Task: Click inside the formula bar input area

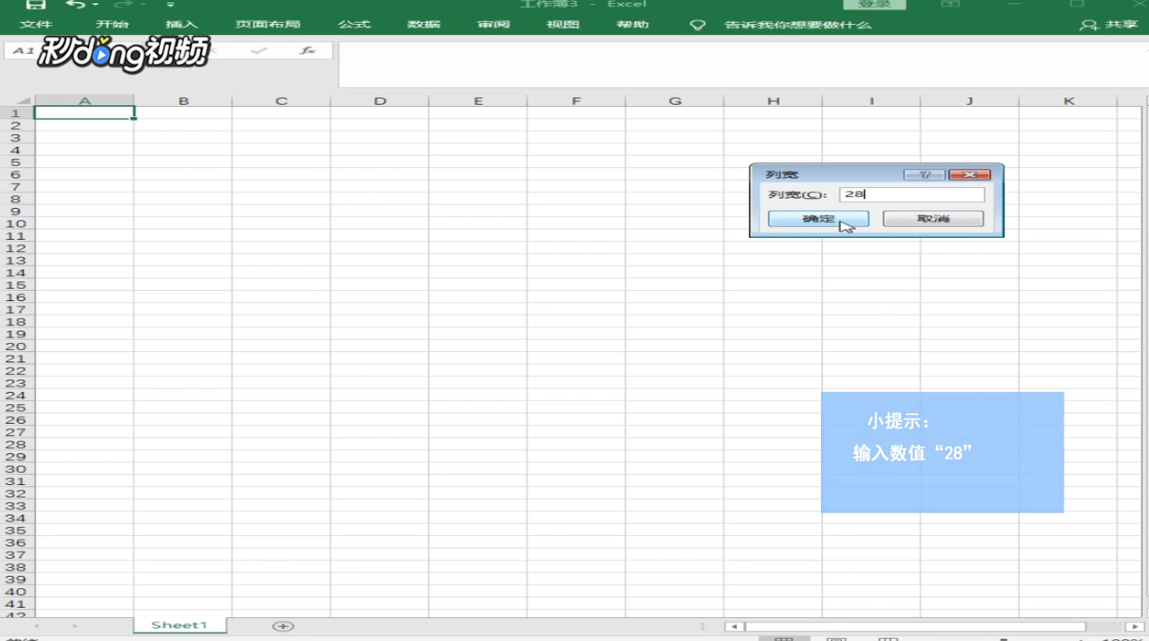Action: pos(743,65)
